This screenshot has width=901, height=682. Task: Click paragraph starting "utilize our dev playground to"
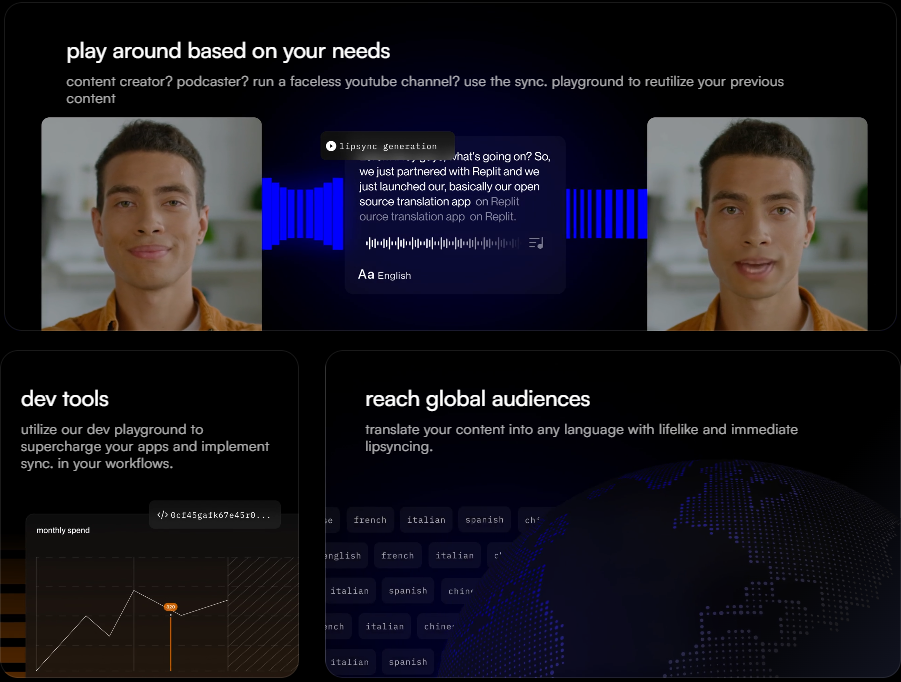point(145,446)
